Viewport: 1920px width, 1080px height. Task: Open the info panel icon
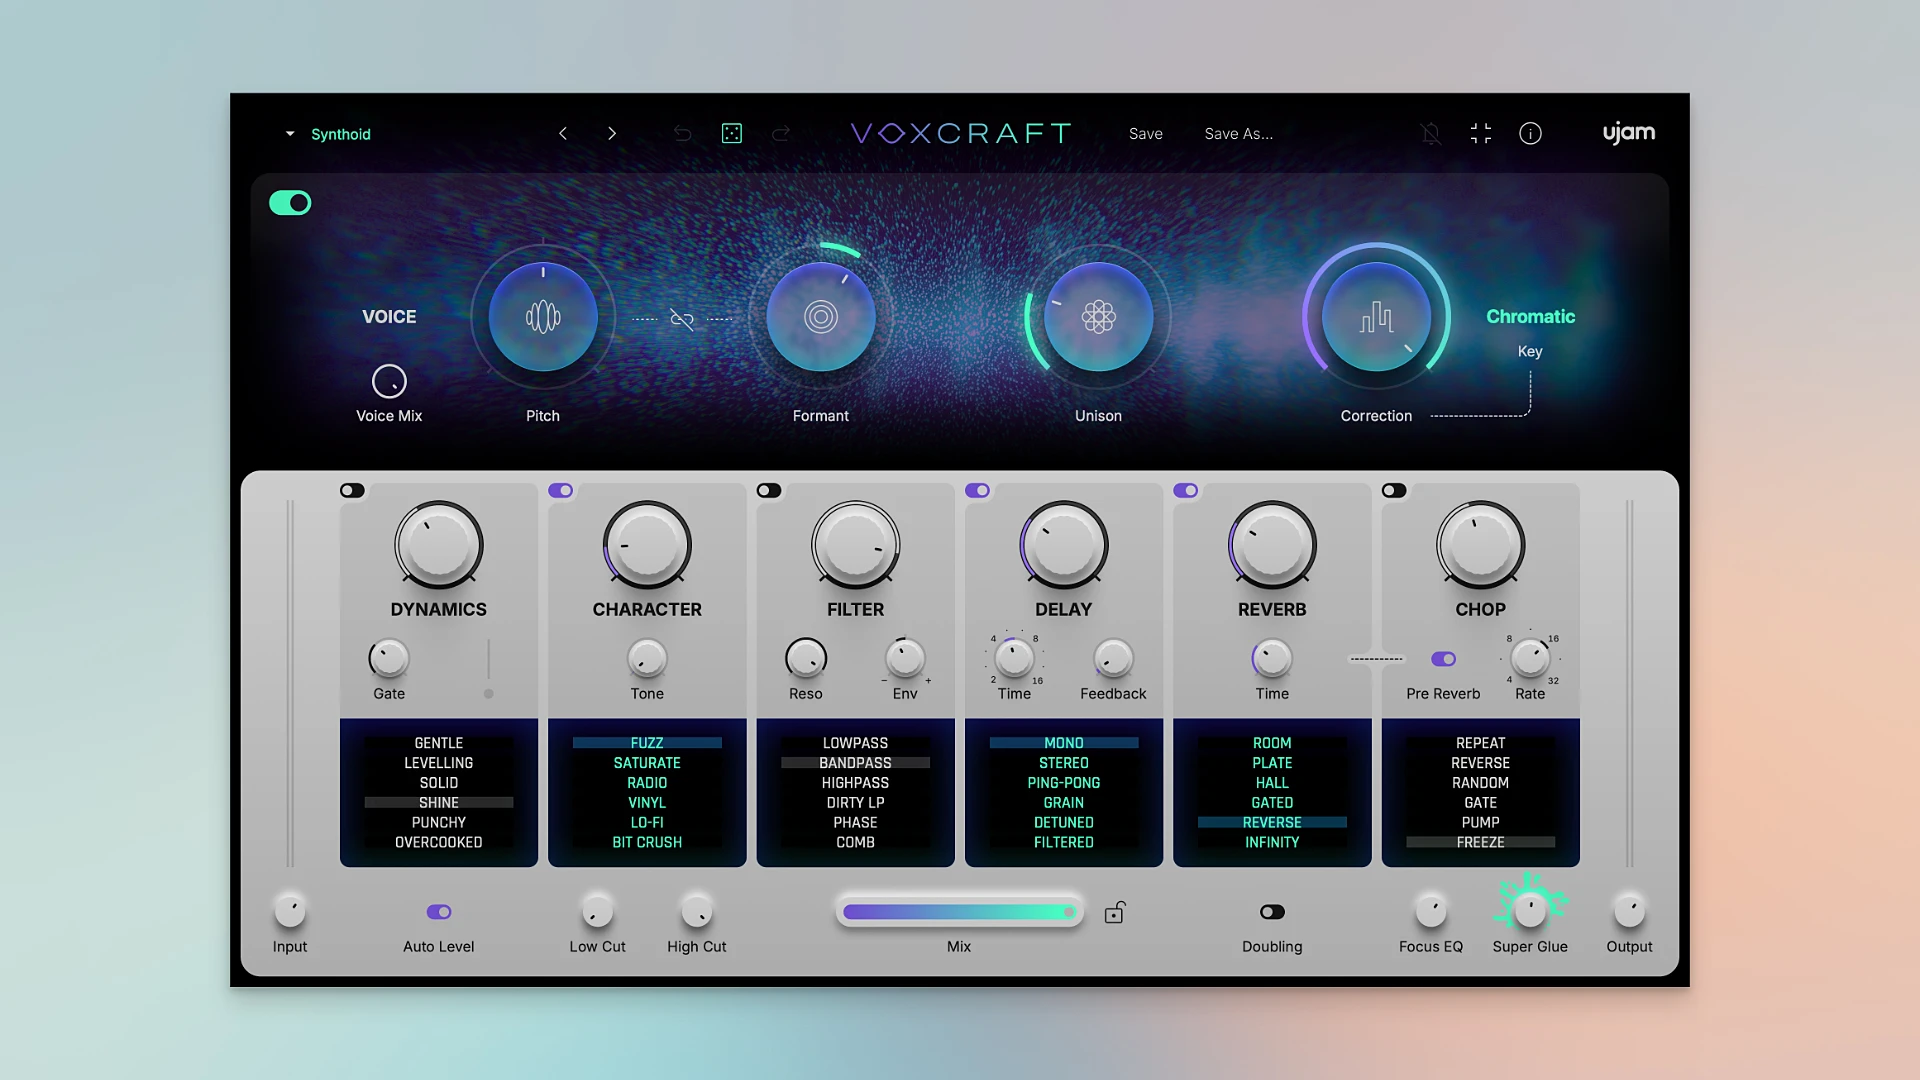[x=1529, y=133]
